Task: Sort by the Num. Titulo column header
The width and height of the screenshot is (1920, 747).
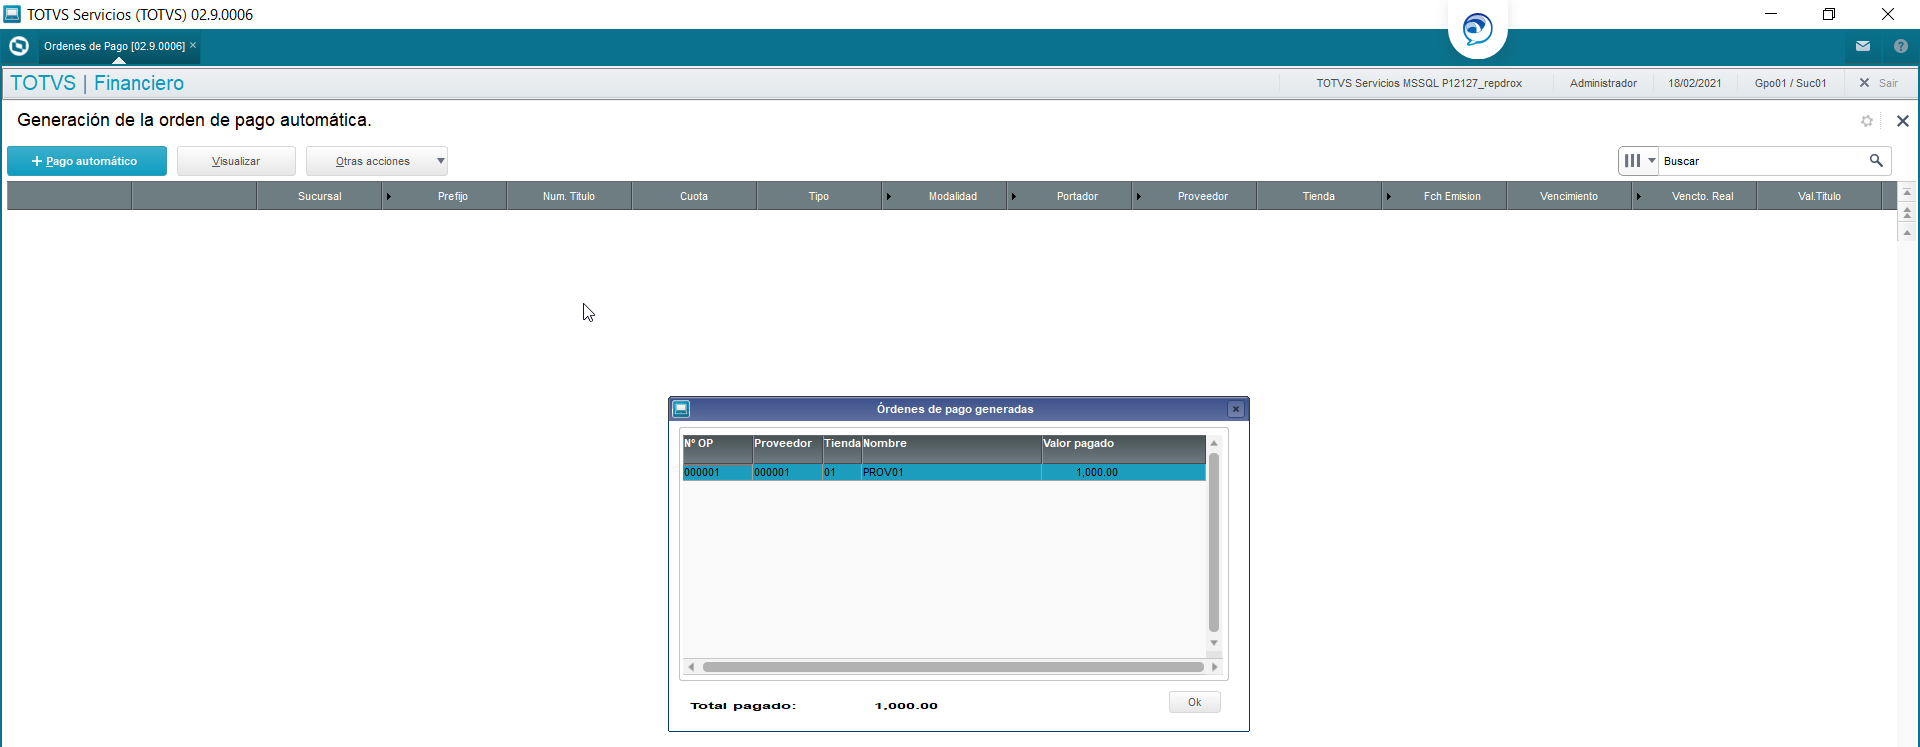Action: coord(569,196)
